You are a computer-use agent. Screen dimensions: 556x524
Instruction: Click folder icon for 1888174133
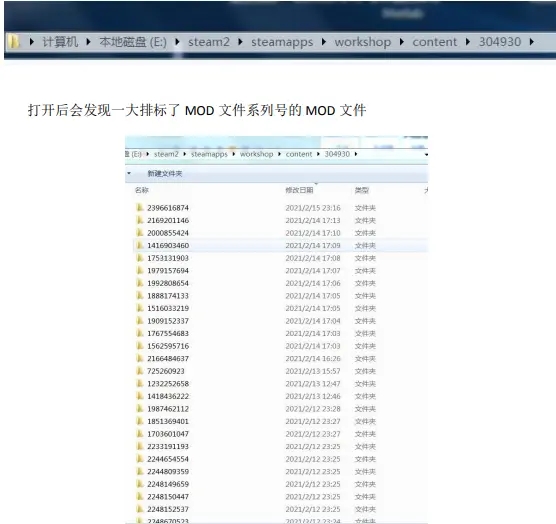point(140,296)
